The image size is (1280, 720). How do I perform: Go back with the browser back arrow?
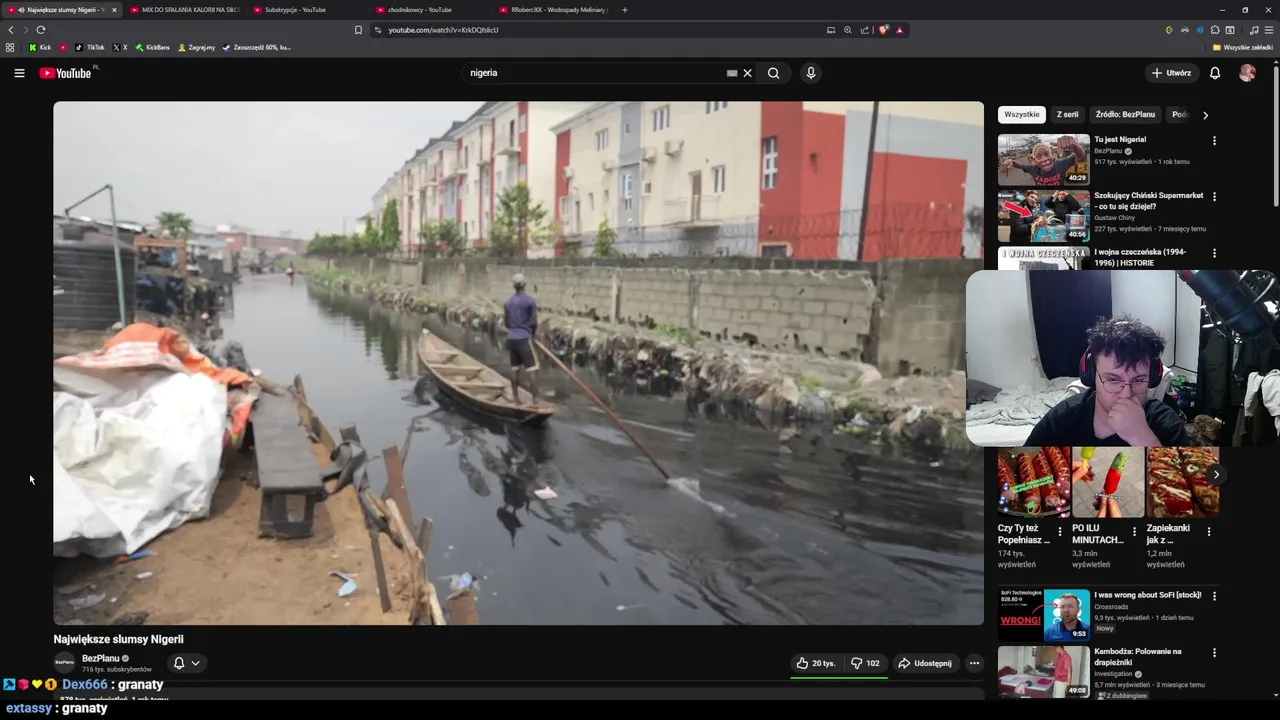coord(11,30)
